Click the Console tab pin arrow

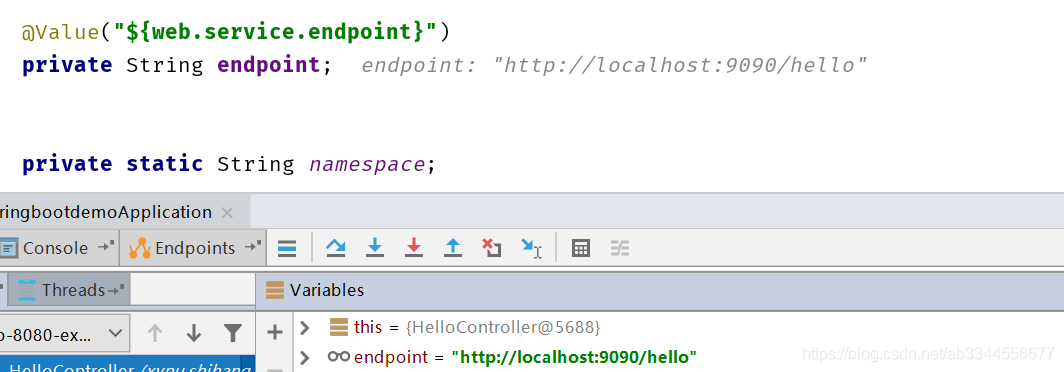[106, 247]
